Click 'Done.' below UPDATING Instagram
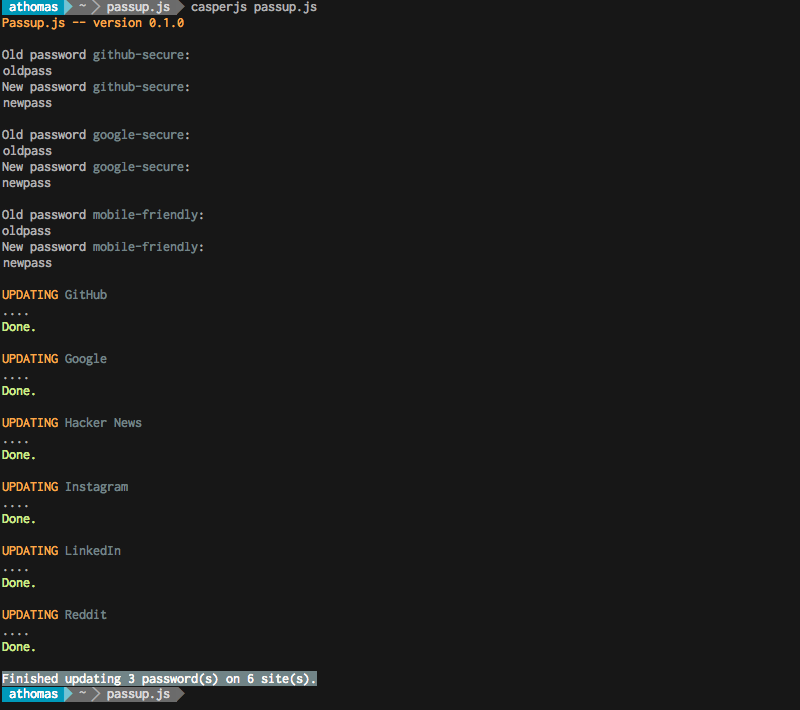800x710 pixels. point(19,519)
